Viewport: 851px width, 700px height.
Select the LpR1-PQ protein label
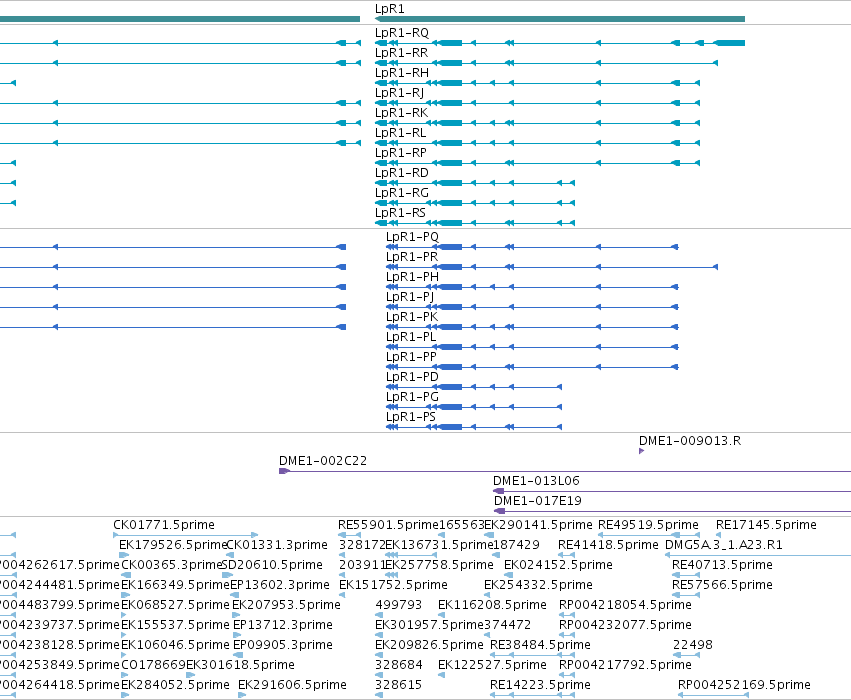coord(412,237)
